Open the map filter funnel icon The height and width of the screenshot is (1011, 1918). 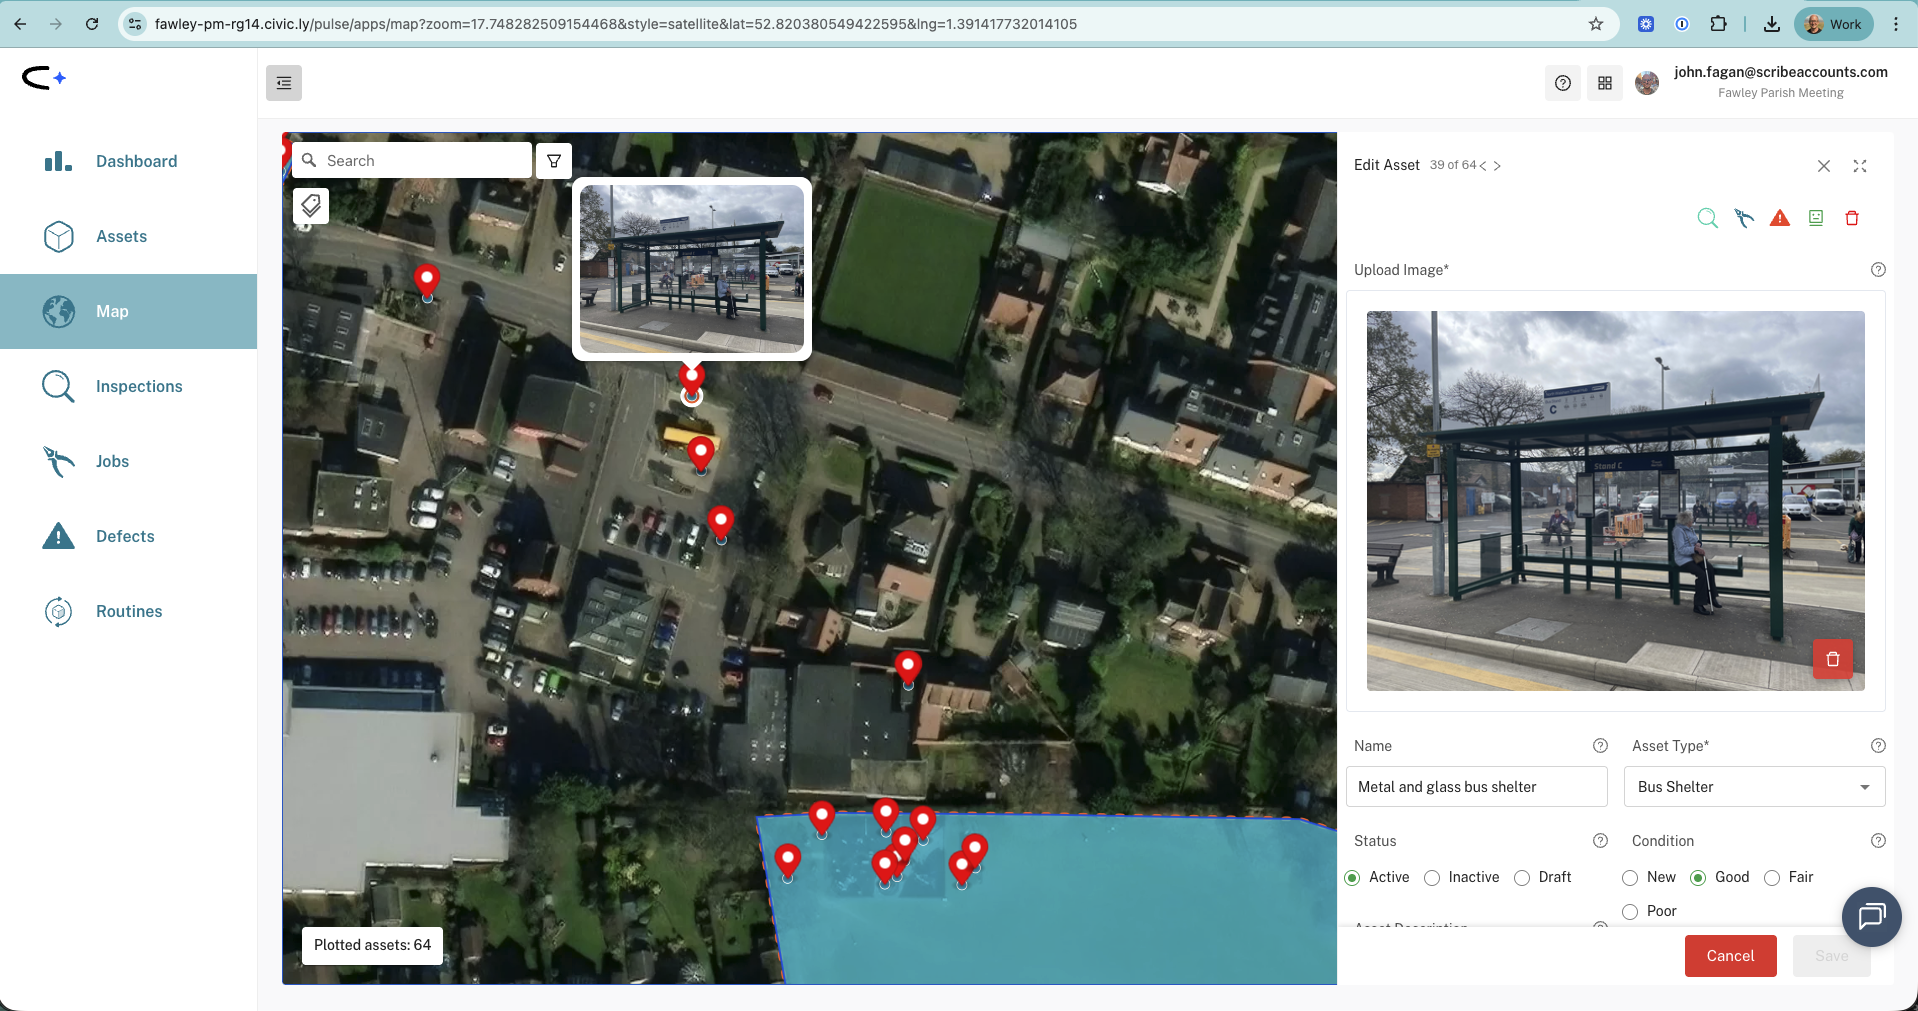click(553, 160)
